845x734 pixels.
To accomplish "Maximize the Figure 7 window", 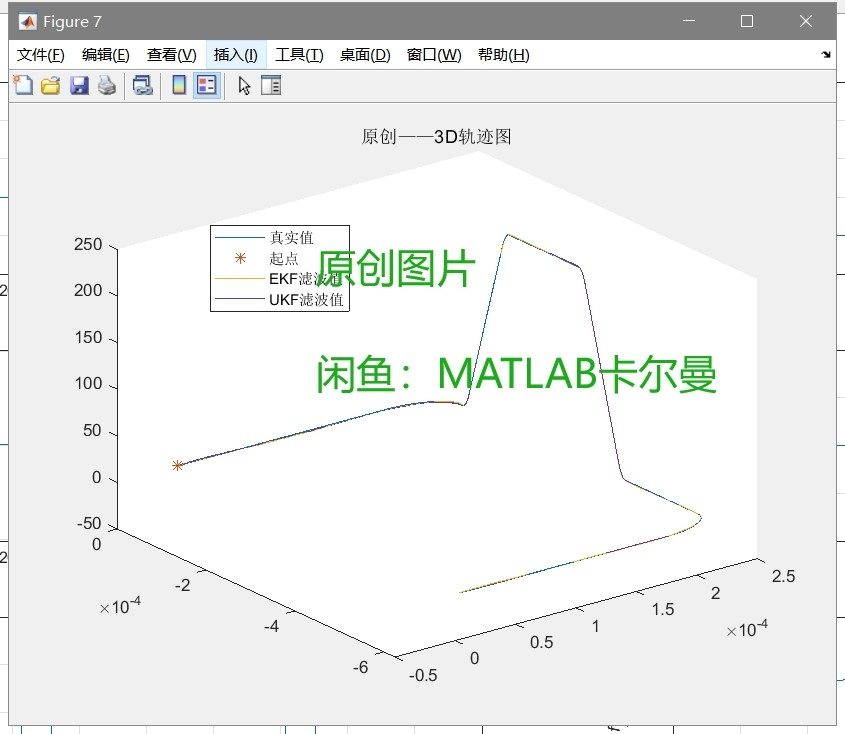I will 747,21.
